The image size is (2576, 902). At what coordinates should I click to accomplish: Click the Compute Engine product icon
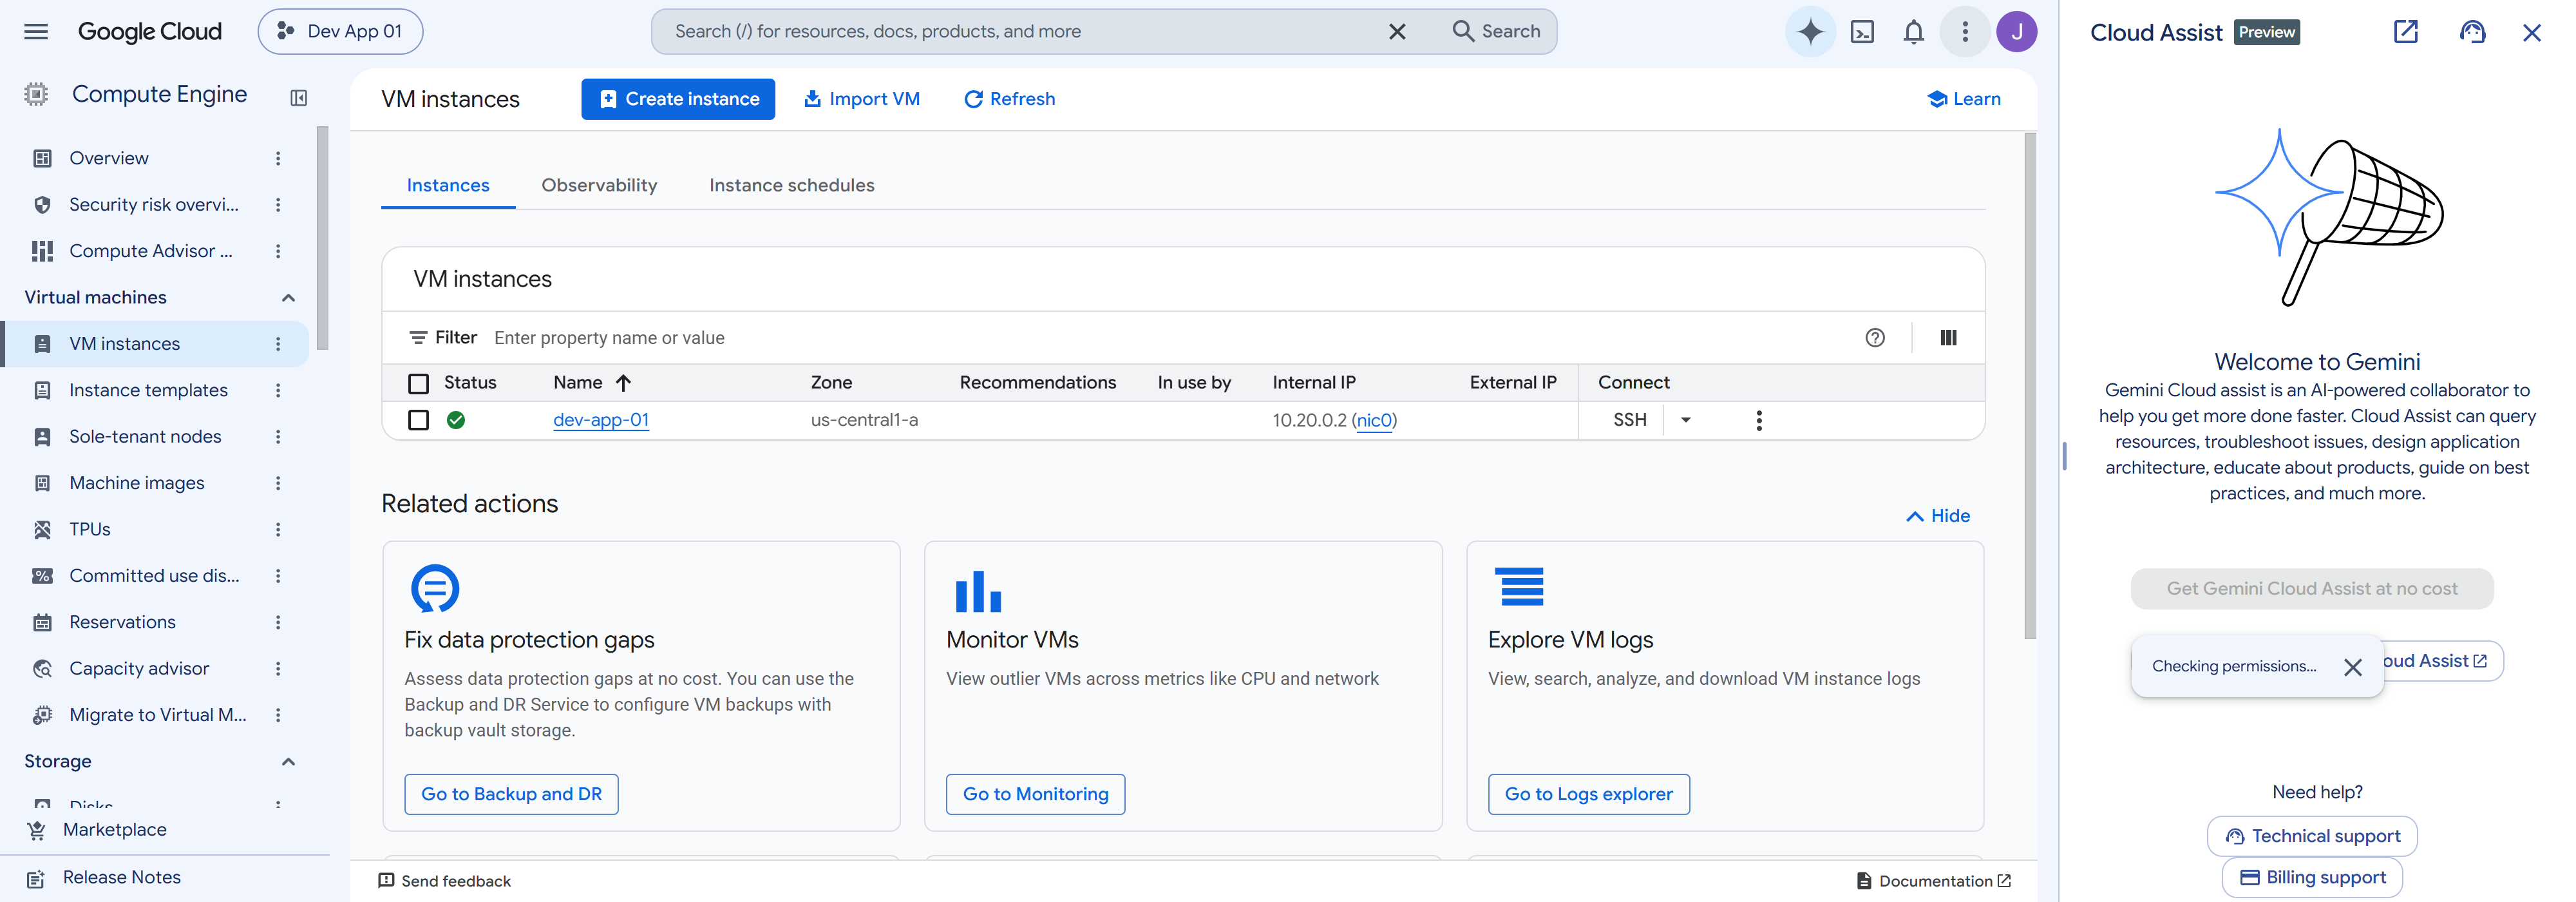coord(36,94)
